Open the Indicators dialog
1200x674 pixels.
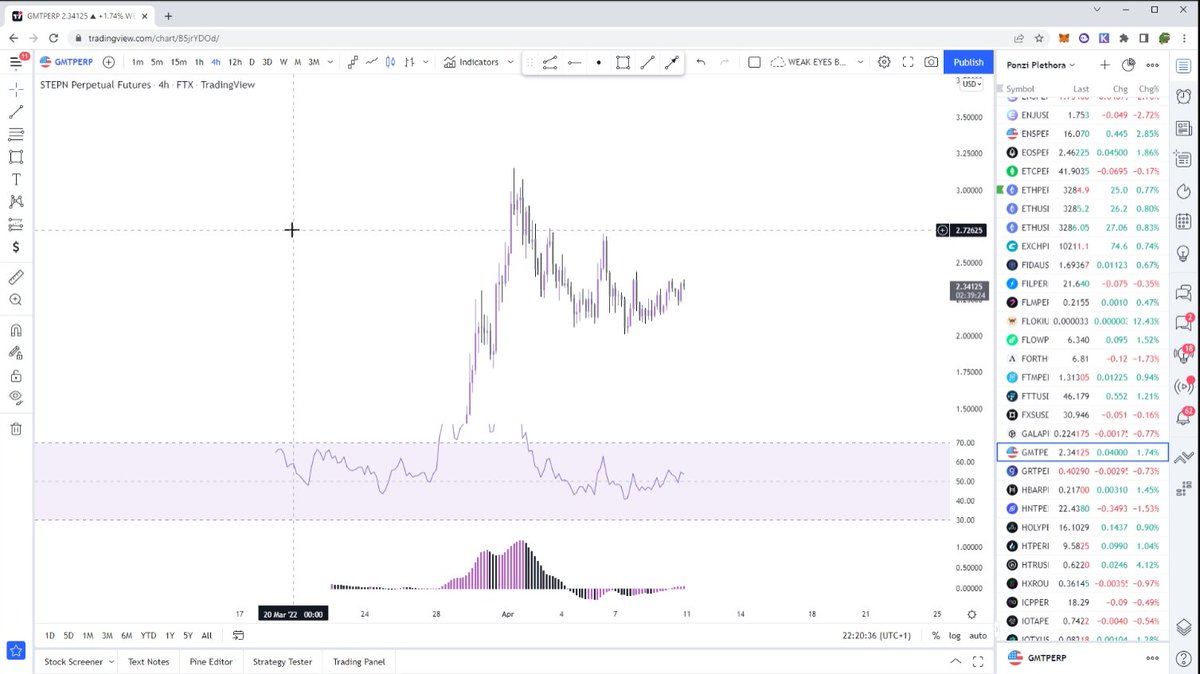click(x=471, y=62)
